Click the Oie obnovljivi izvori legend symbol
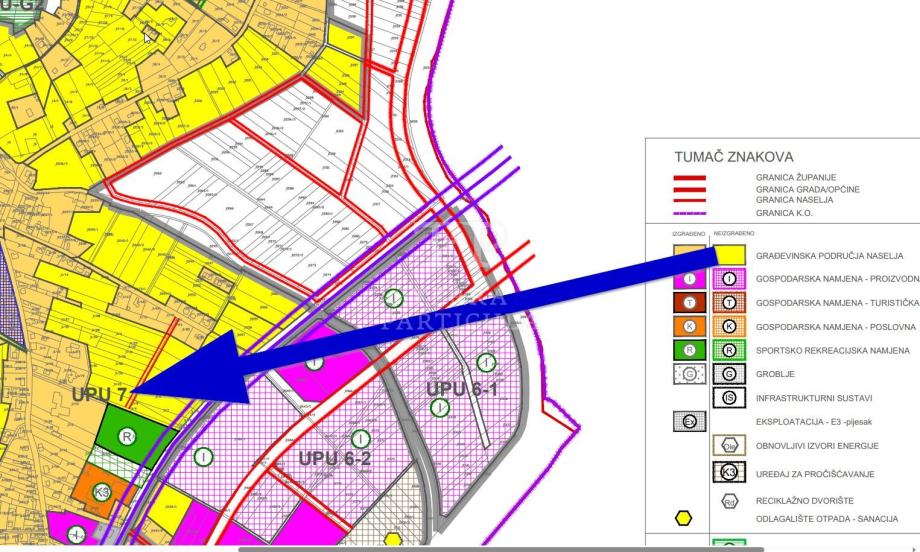920x552 pixels. click(729, 445)
